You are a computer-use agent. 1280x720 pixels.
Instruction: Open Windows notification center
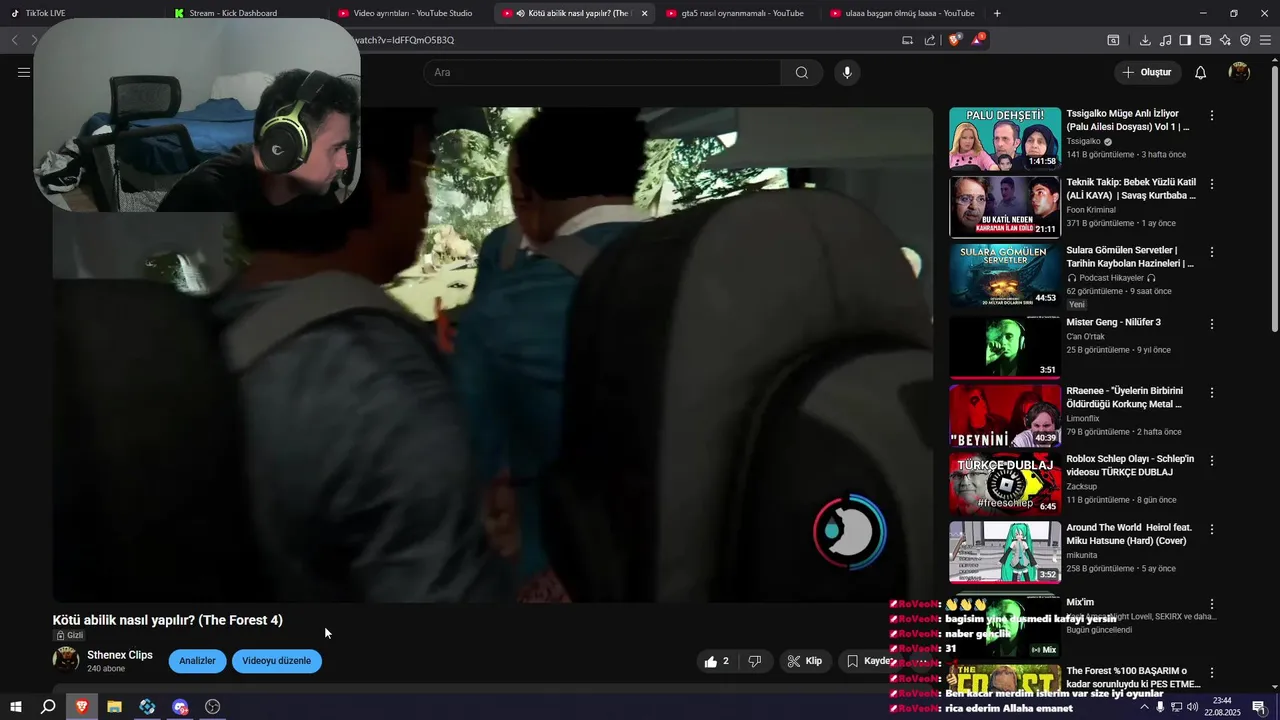pyautogui.click(x=1258, y=707)
